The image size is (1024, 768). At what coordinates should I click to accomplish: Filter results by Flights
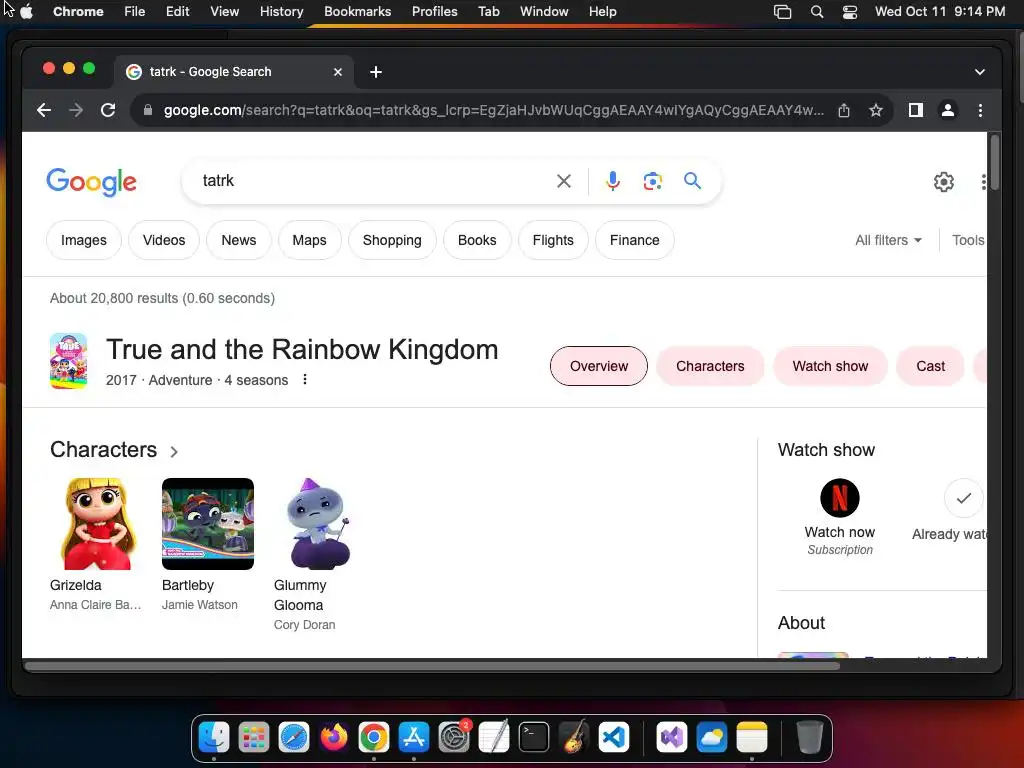coord(553,240)
